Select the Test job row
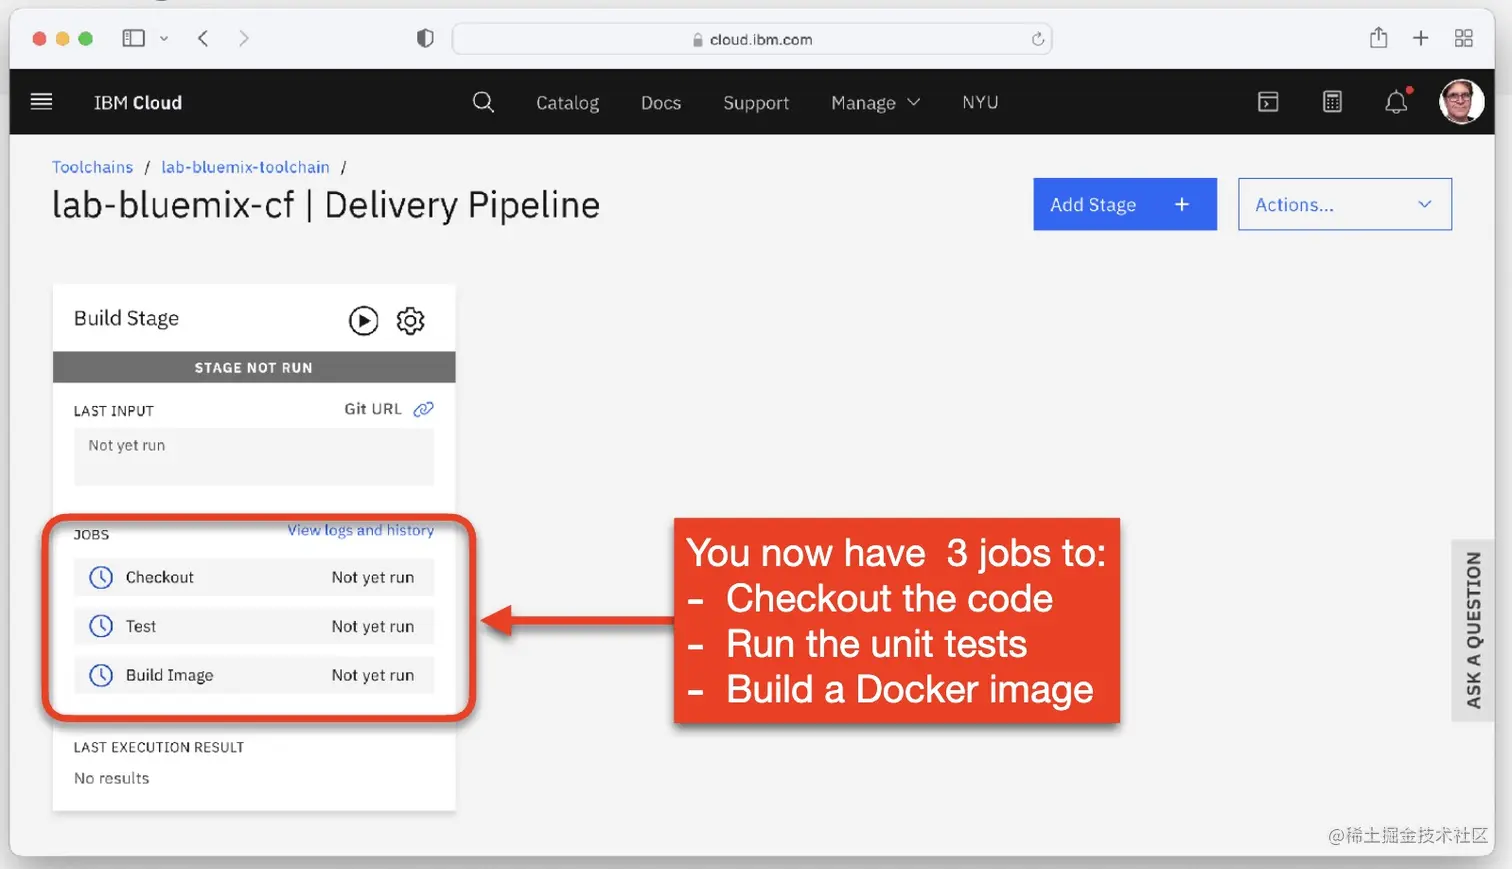Image resolution: width=1512 pixels, height=869 pixels. (254, 626)
